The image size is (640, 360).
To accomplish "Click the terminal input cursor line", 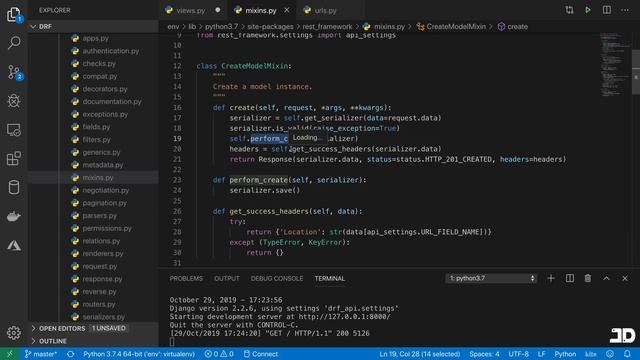I will pyautogui.click(x=172, y=342).
